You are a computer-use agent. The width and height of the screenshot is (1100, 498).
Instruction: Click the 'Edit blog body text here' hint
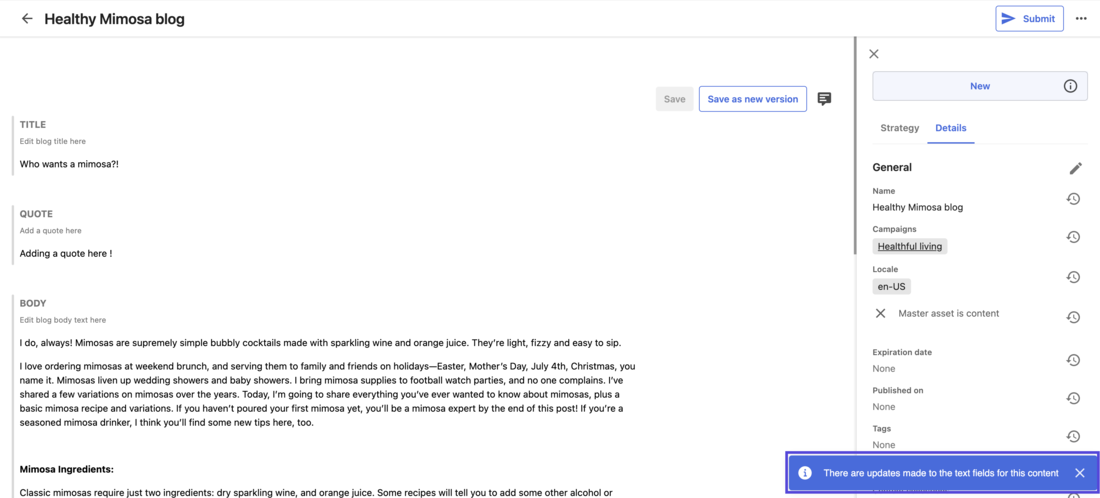click(62, 320)
